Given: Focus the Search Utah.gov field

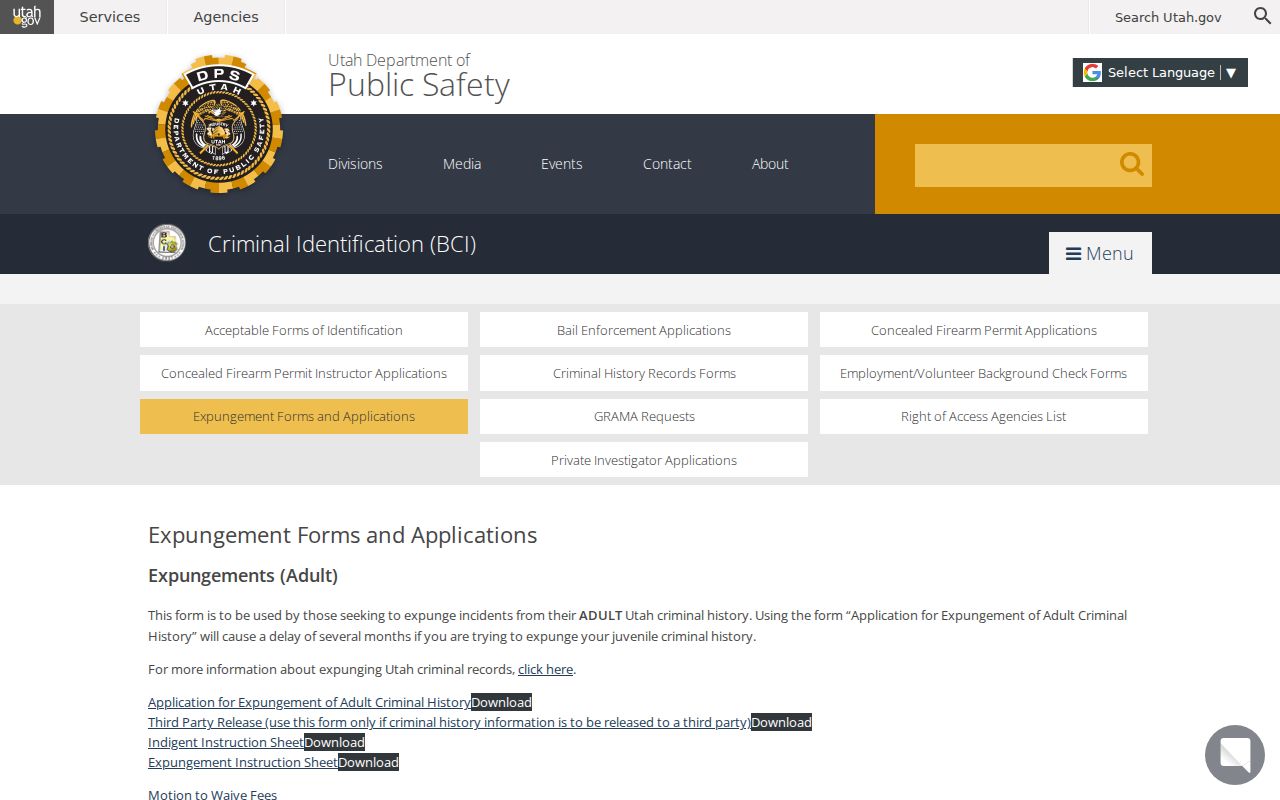Looking at the screenshot, I should pyautogui.click(x=1168, y=17).
